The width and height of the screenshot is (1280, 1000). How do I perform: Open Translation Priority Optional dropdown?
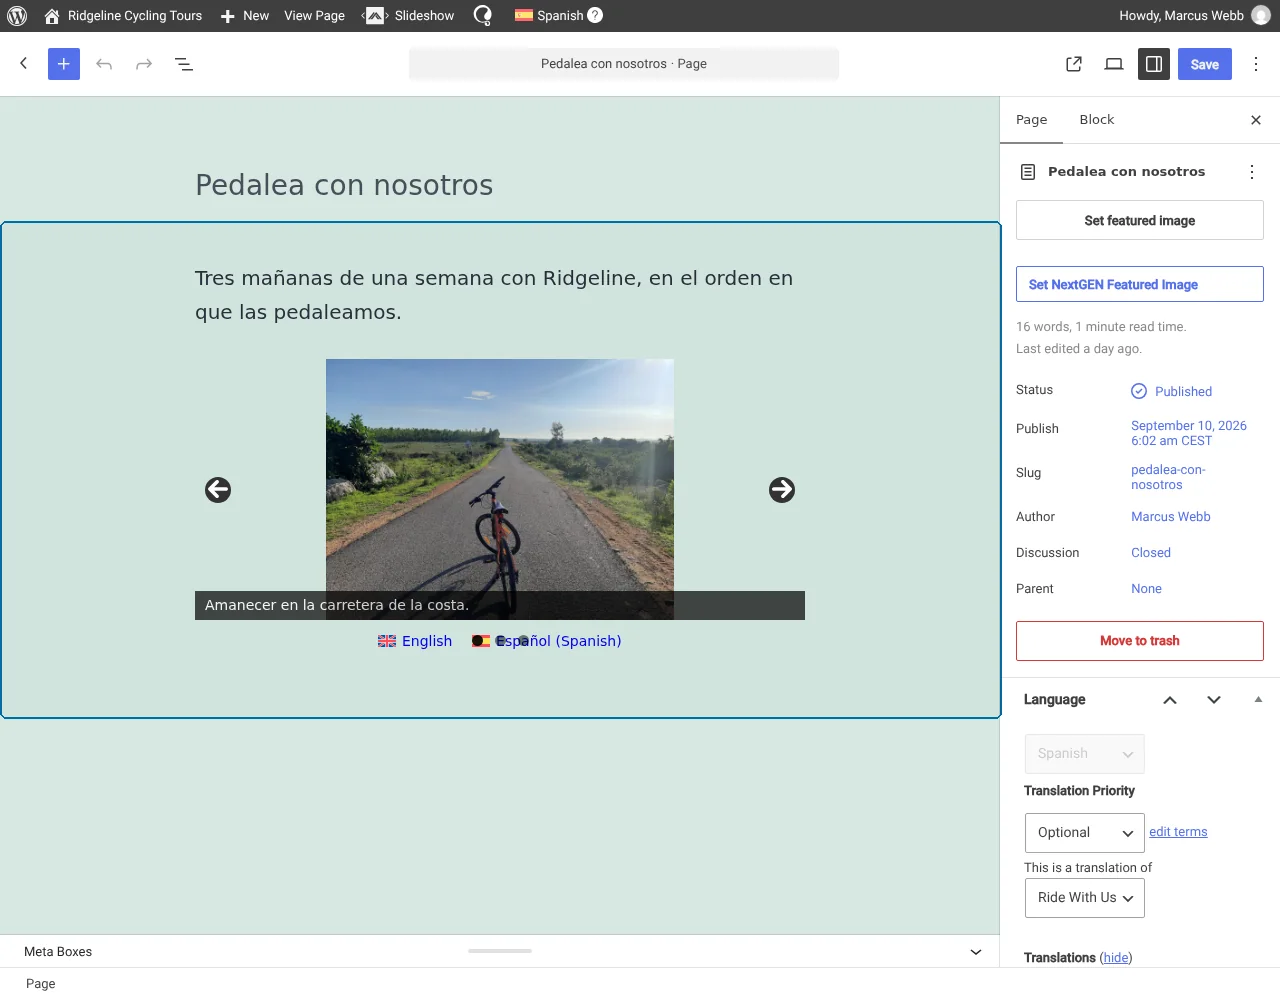[x=1085, y=833]
